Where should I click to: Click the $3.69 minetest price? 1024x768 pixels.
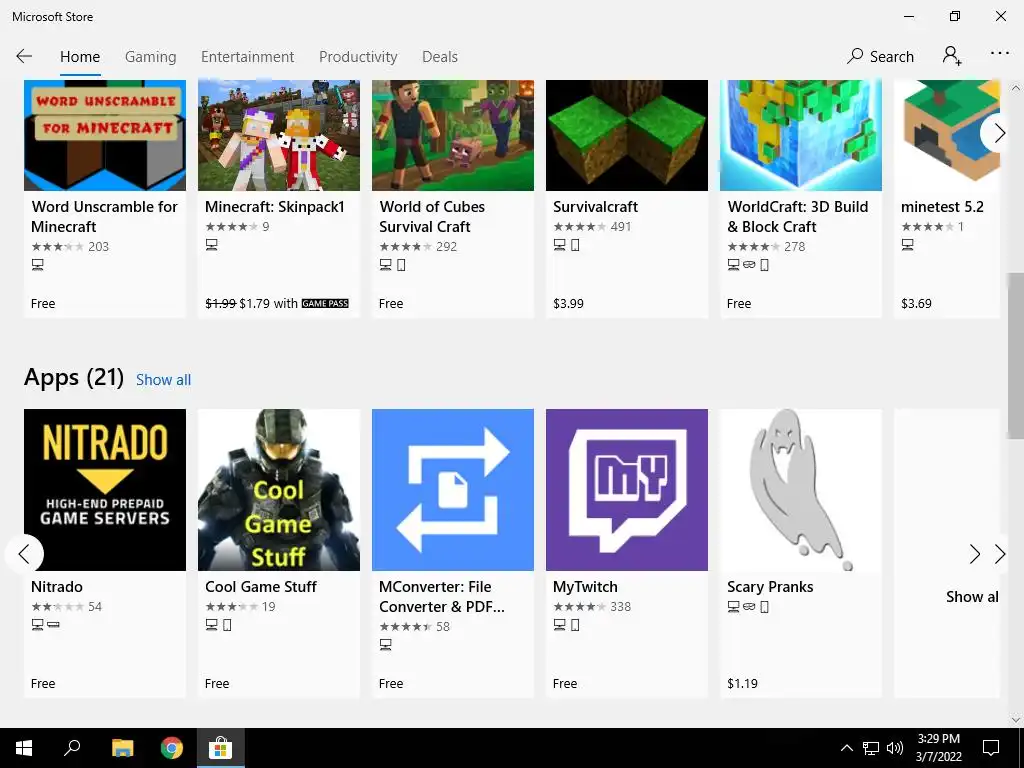pyautogui.click(x=916, y=304)
